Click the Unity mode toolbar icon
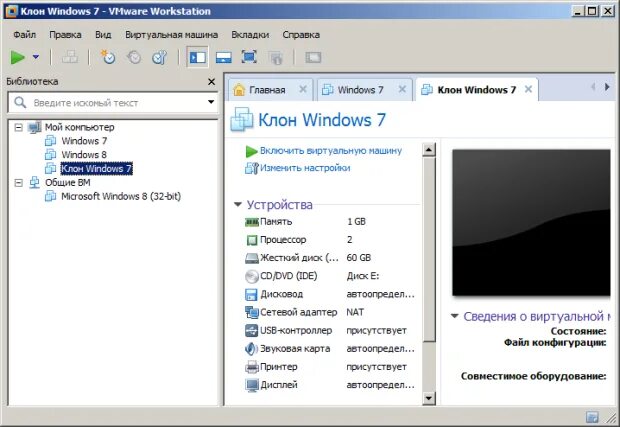This screenshot has width=620, height=427. tap(276, 58)
